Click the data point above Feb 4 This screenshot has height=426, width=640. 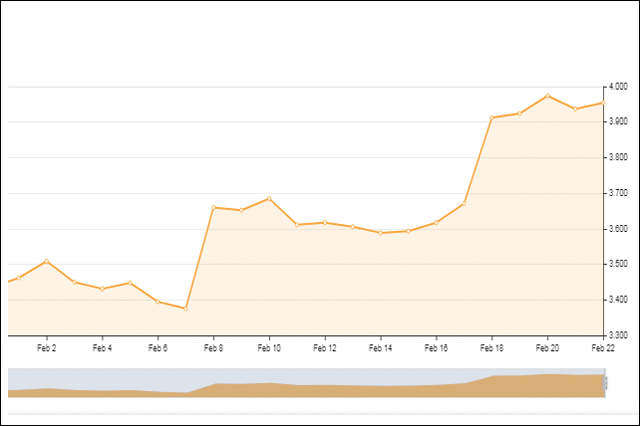pyautogui.click(x=102, y=289)
